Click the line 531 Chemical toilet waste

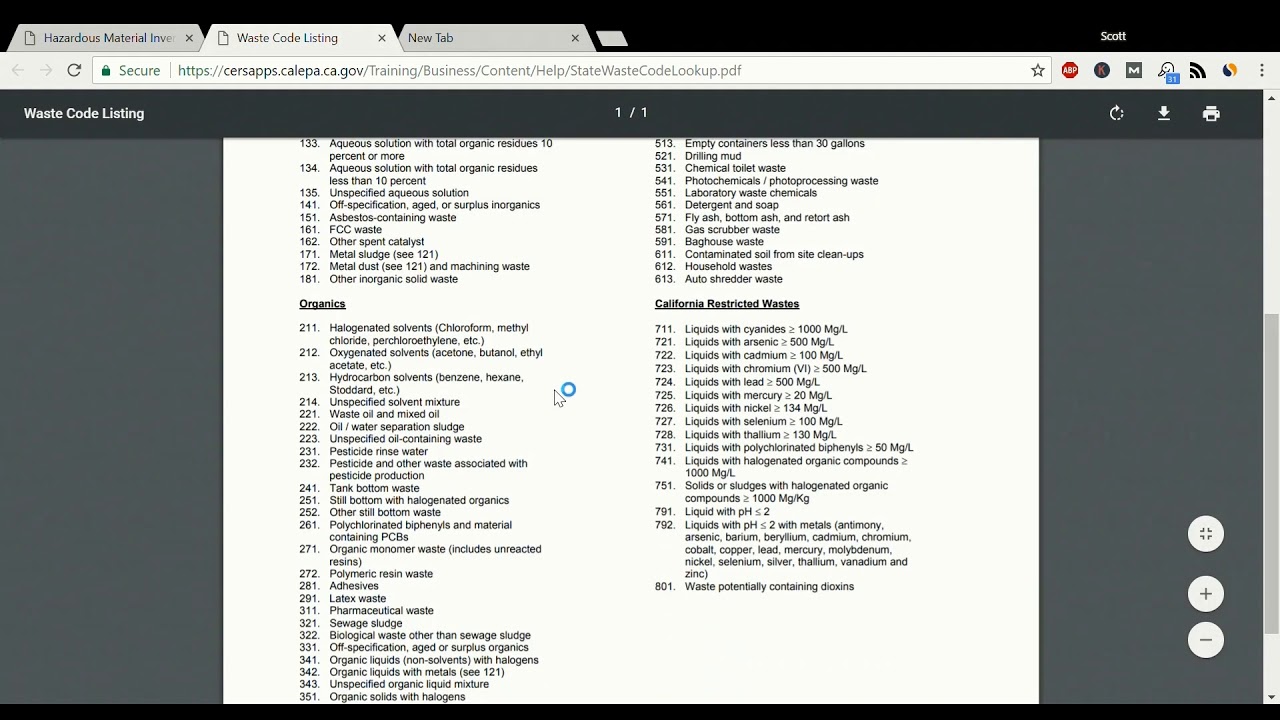coord(720,168)
